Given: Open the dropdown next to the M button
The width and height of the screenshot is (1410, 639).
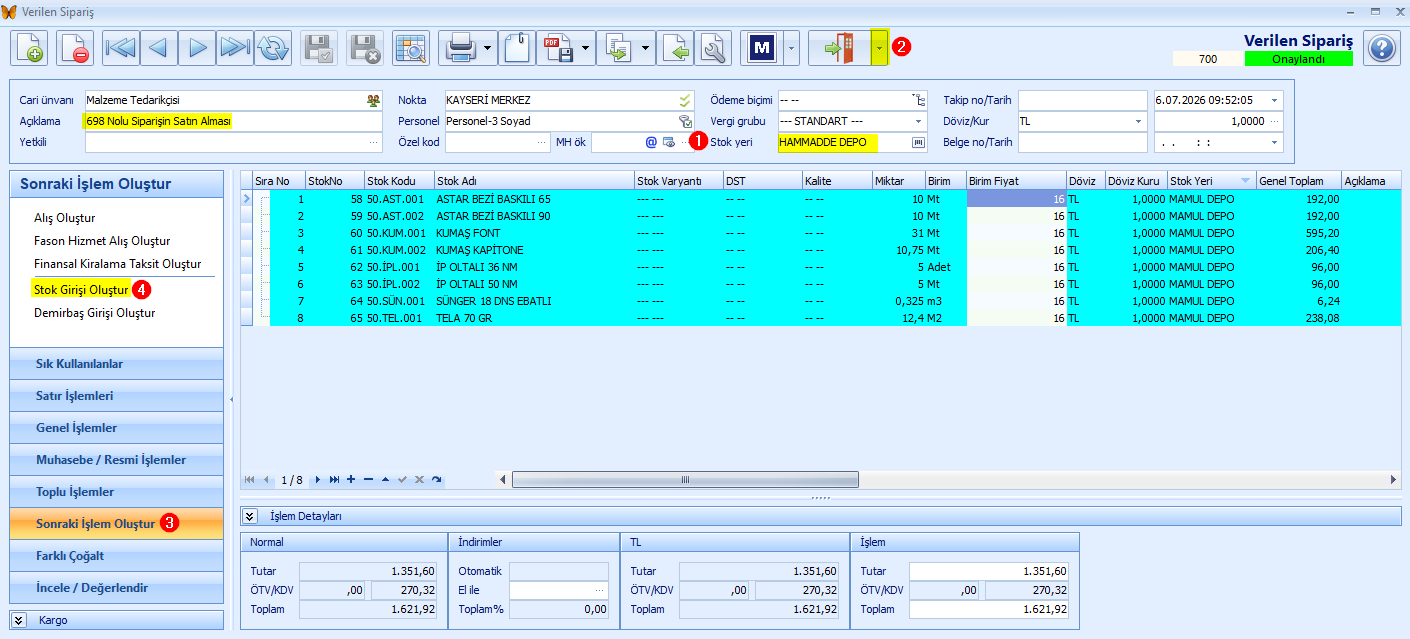Looking at the screenshot, I should point(791,47).
